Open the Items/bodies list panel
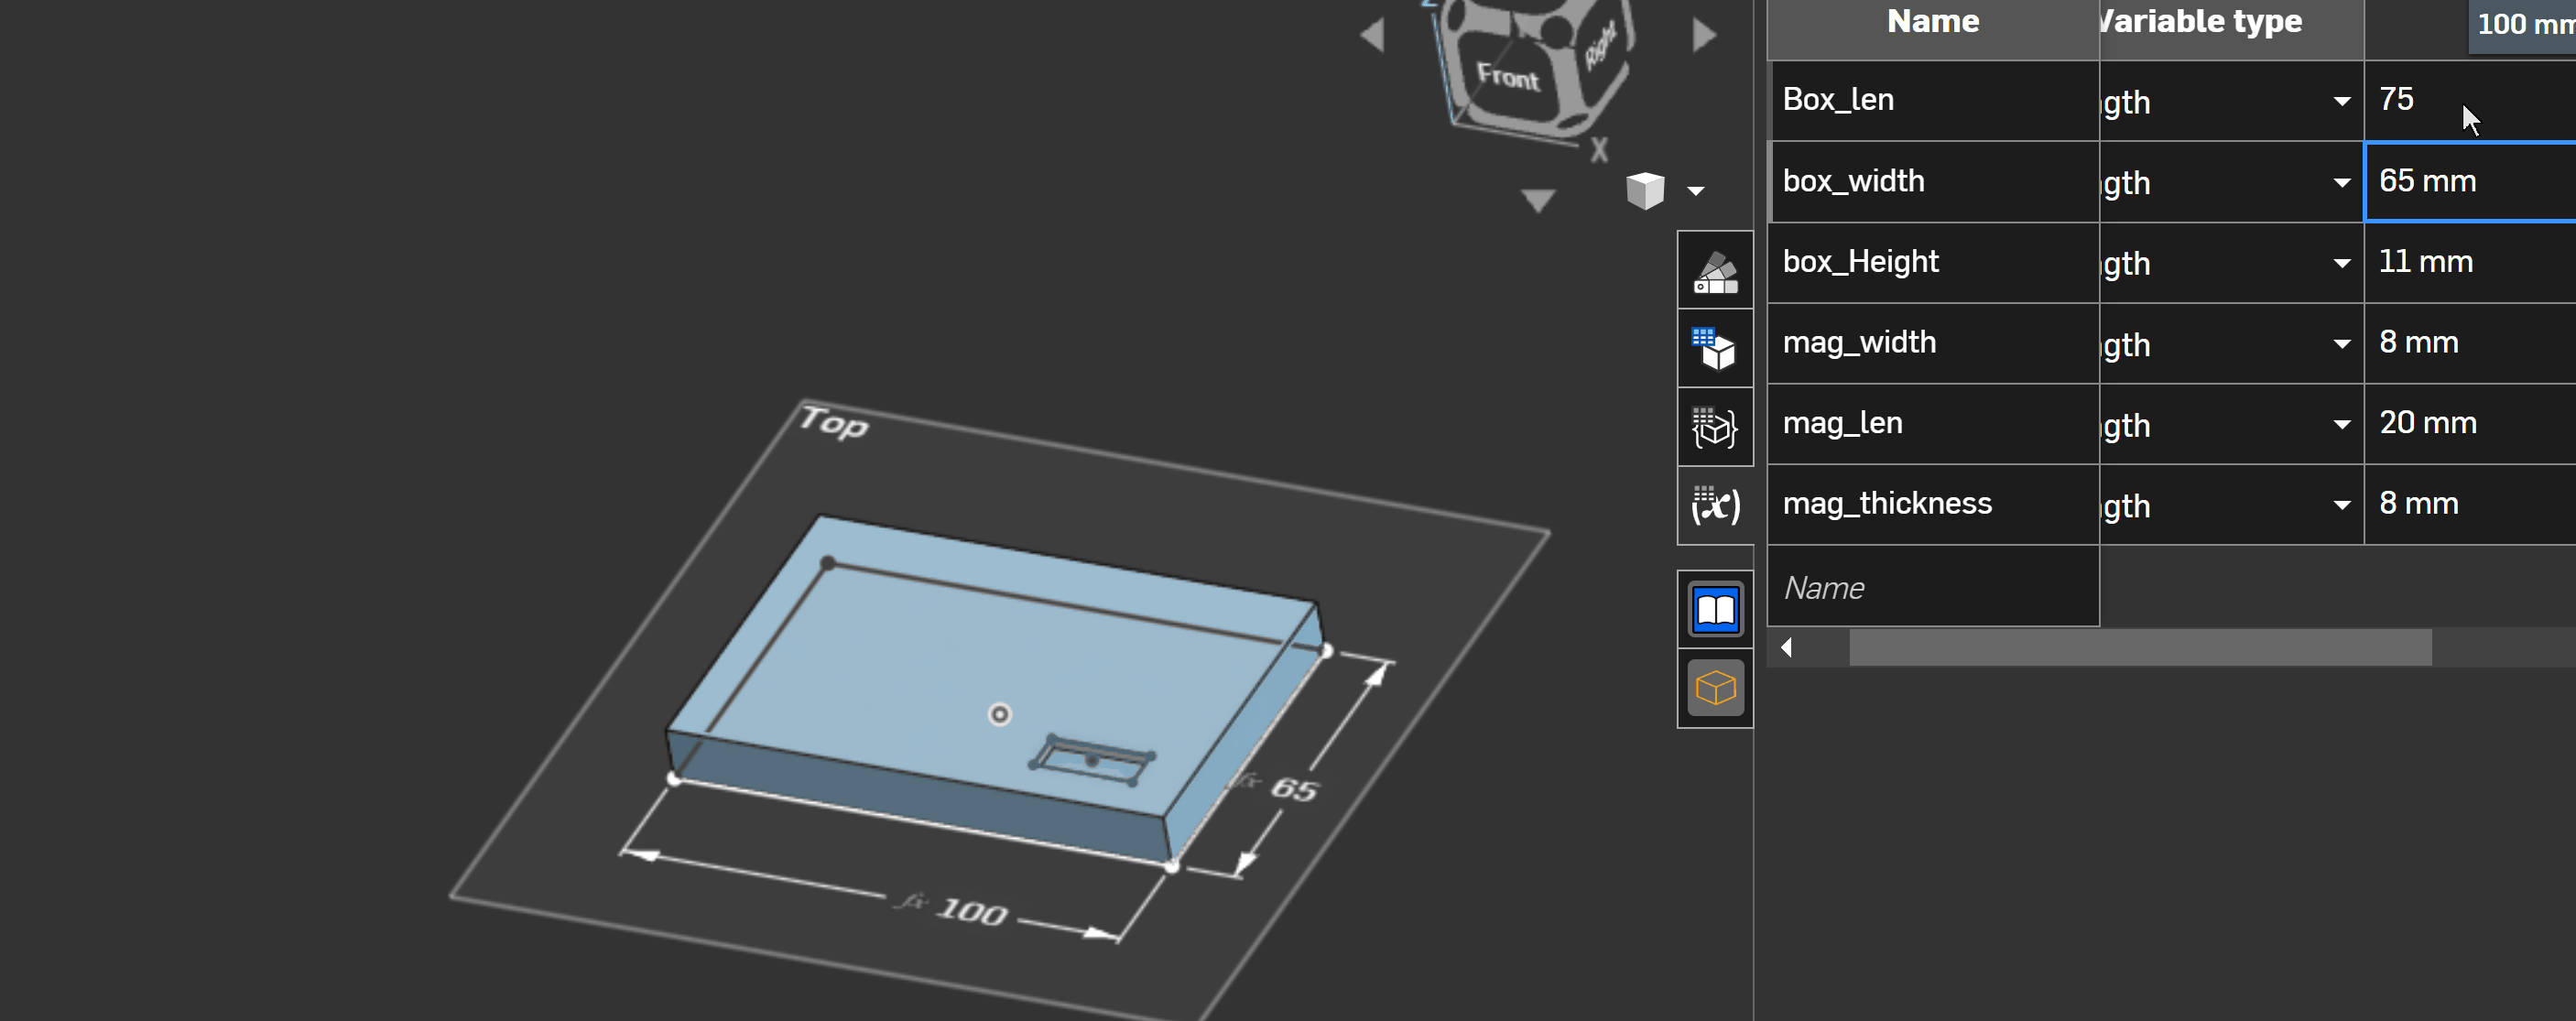Image resolution: width=2576 pixels, height=1021 pixels. point(1714,348)
